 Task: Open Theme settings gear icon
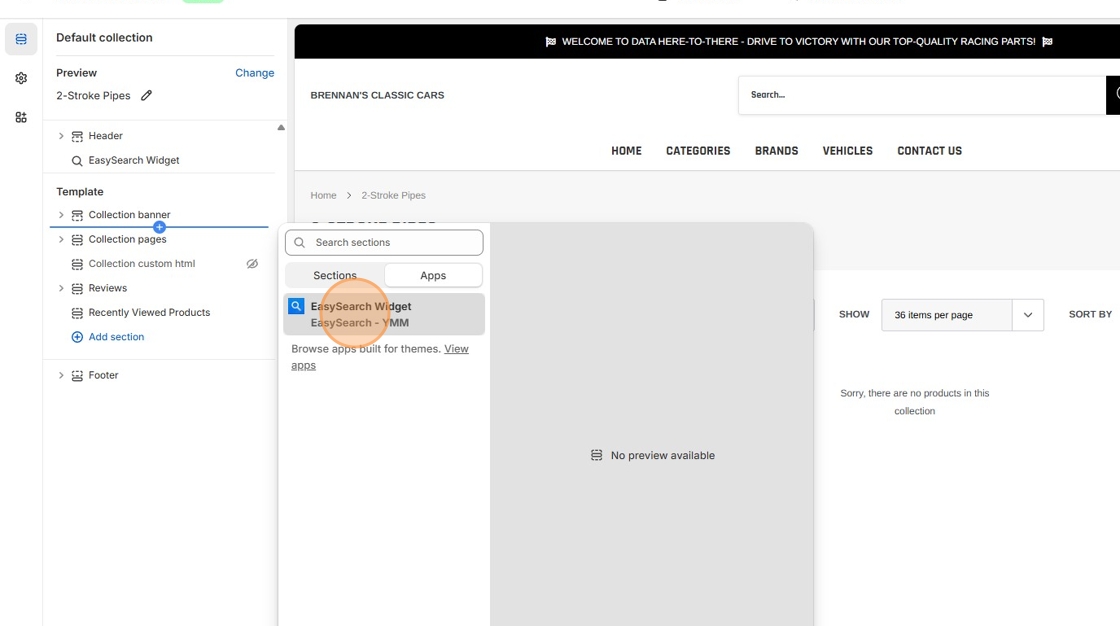click(21, 78)
